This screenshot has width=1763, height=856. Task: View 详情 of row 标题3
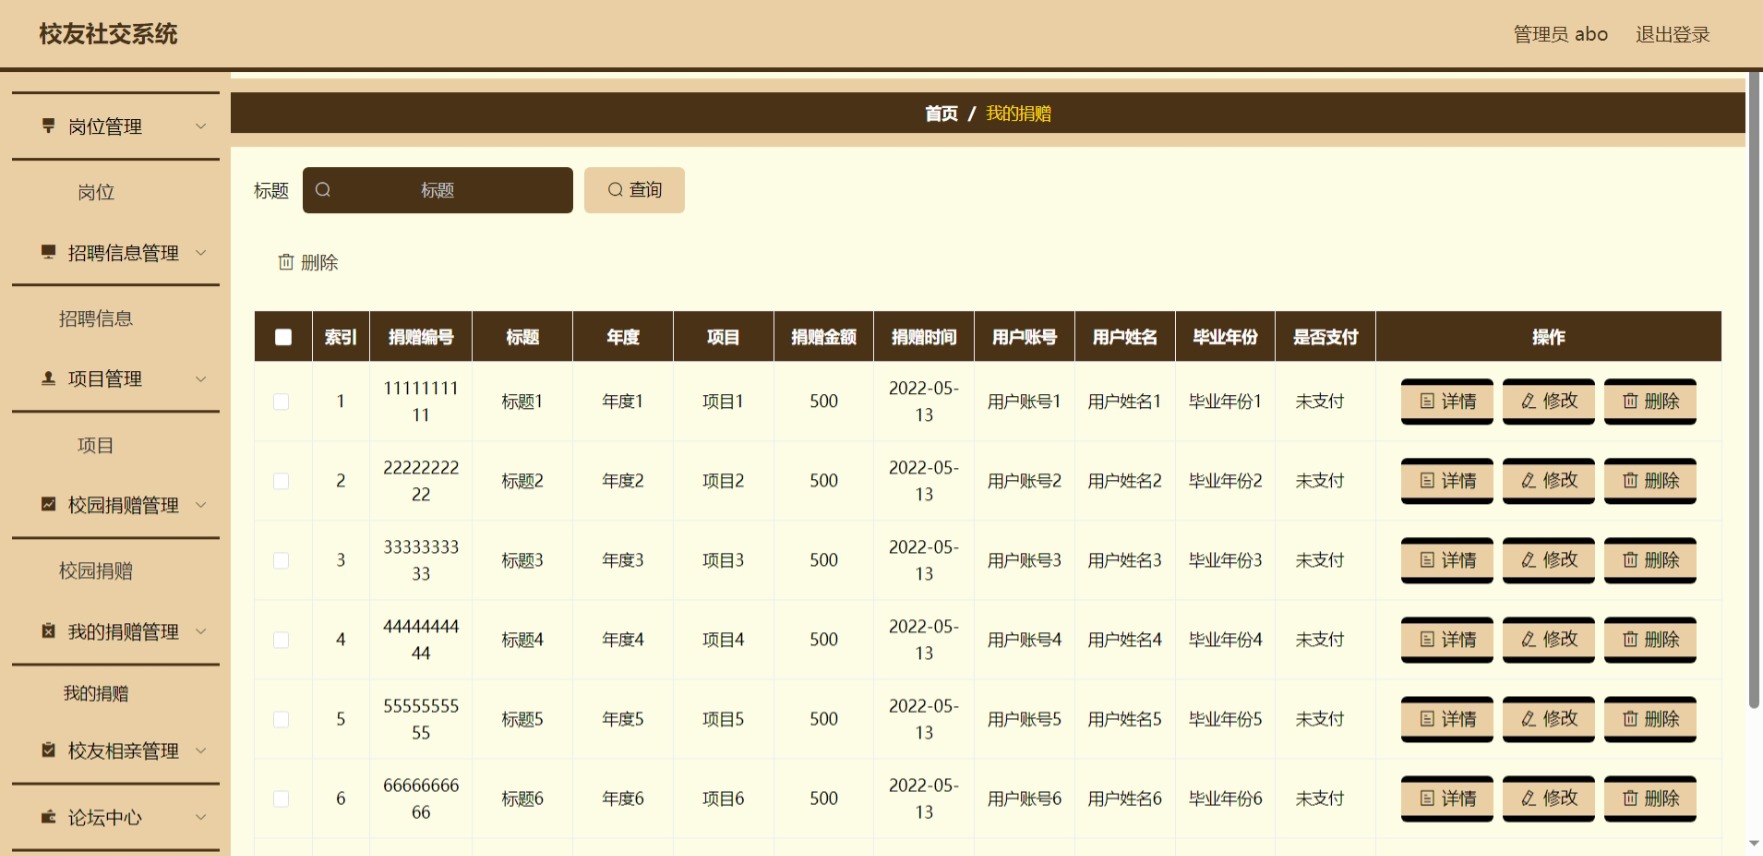[1447, 560]
